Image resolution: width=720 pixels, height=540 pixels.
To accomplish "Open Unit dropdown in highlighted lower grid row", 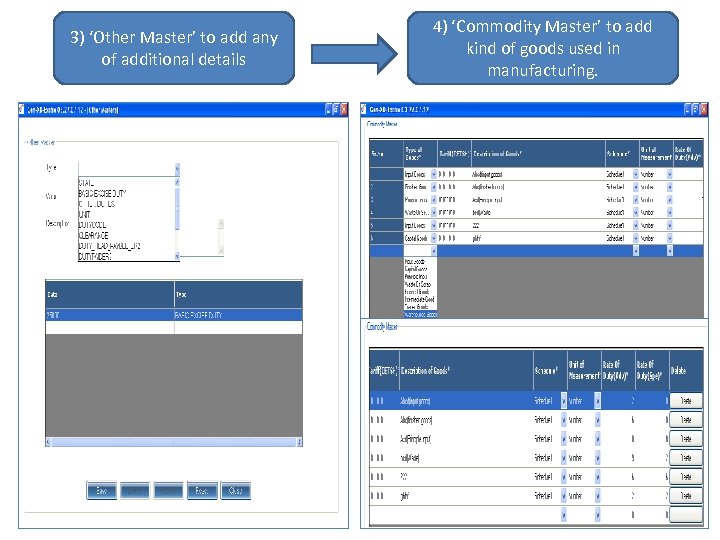I will [x=597, y=401].
